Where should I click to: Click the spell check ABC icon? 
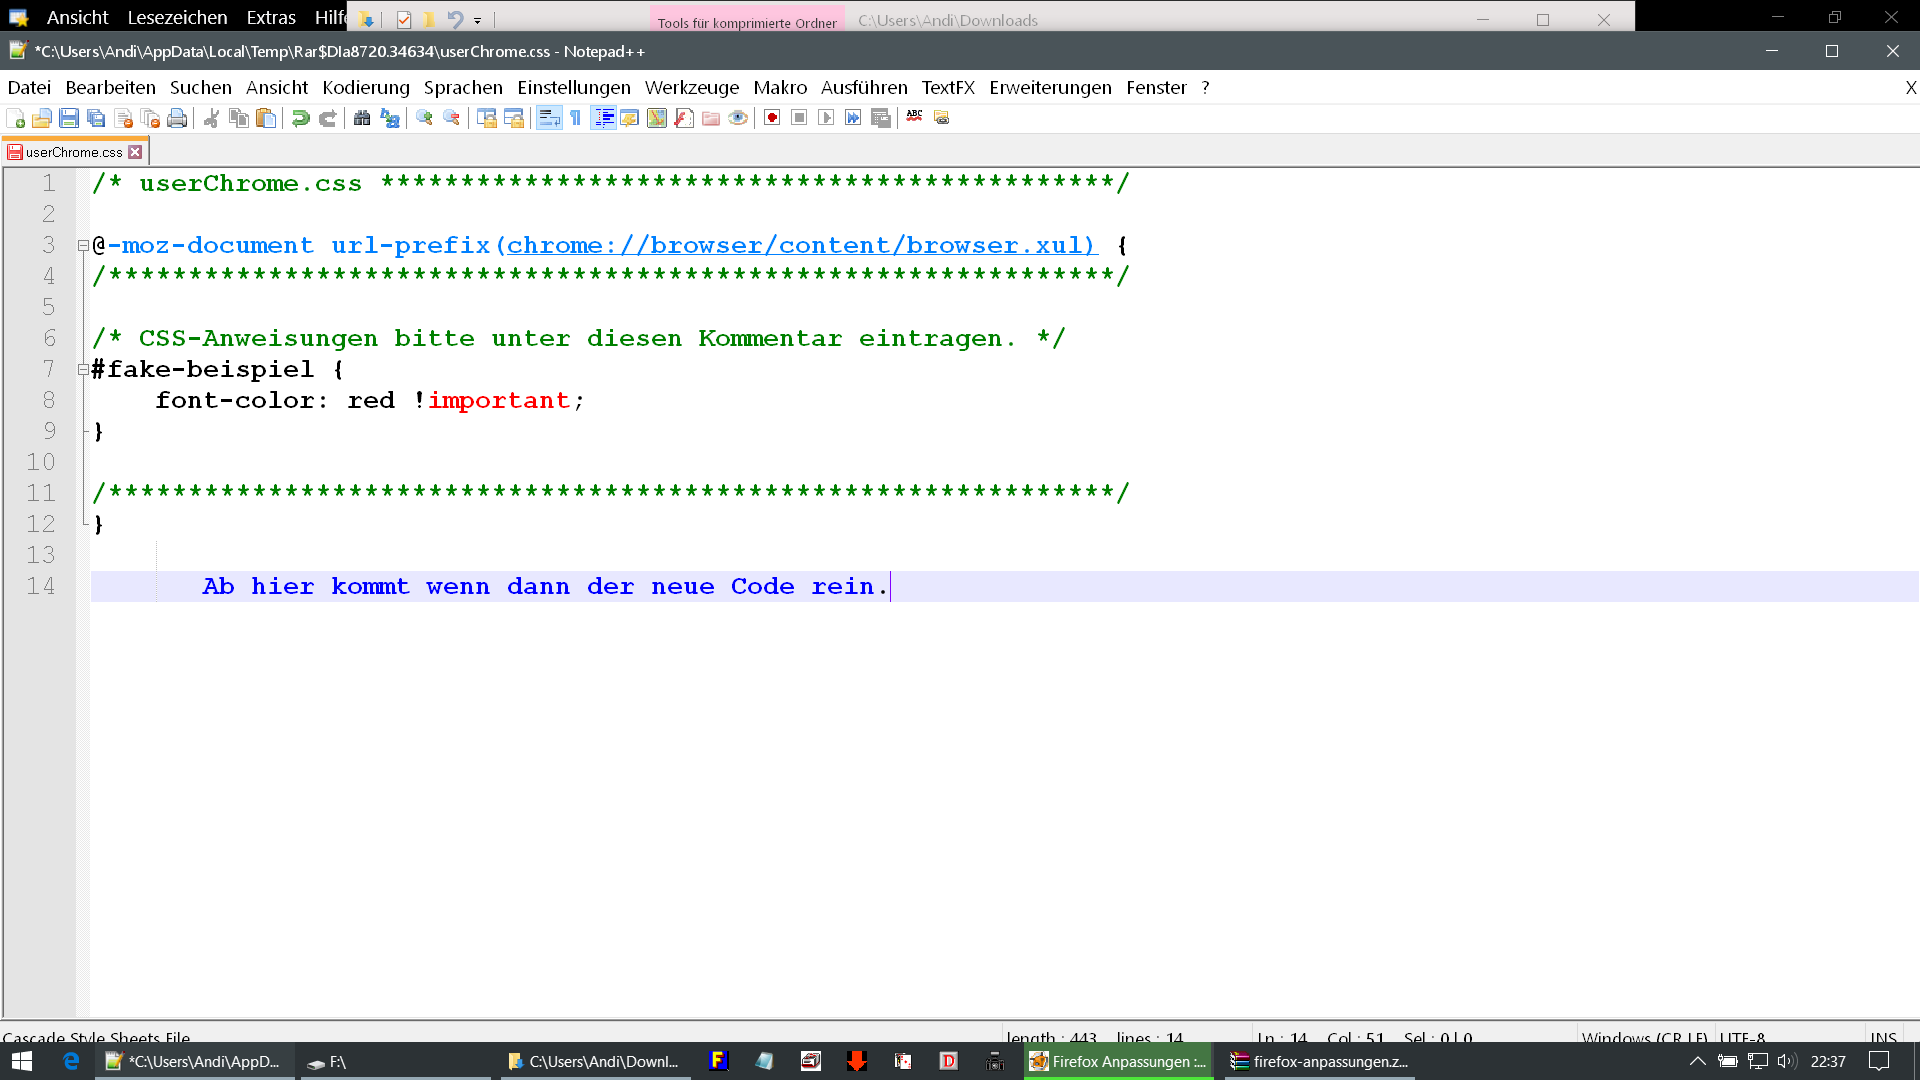pos(914,117)
